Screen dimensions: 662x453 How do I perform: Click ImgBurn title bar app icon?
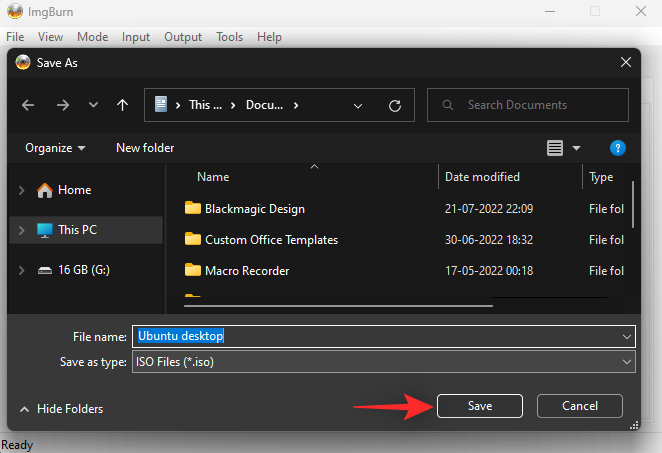click(15, 11)
